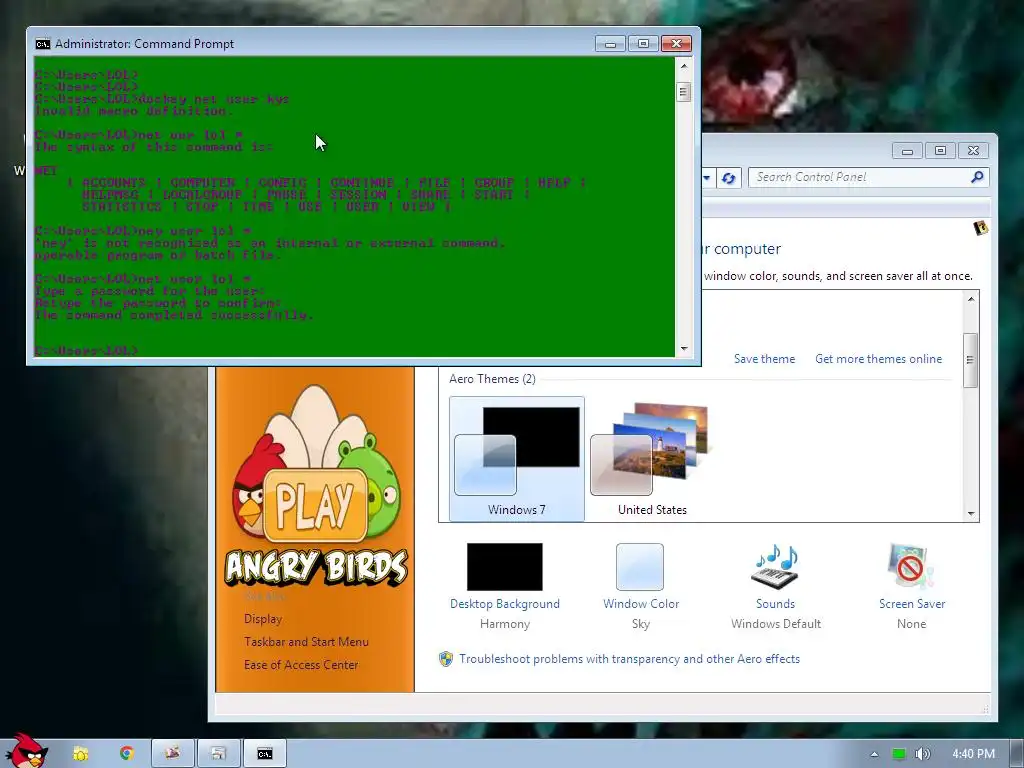Open the volume speaker tray icon
The width and height of the screenshot is (1024, 768).
tap(922, 754)
